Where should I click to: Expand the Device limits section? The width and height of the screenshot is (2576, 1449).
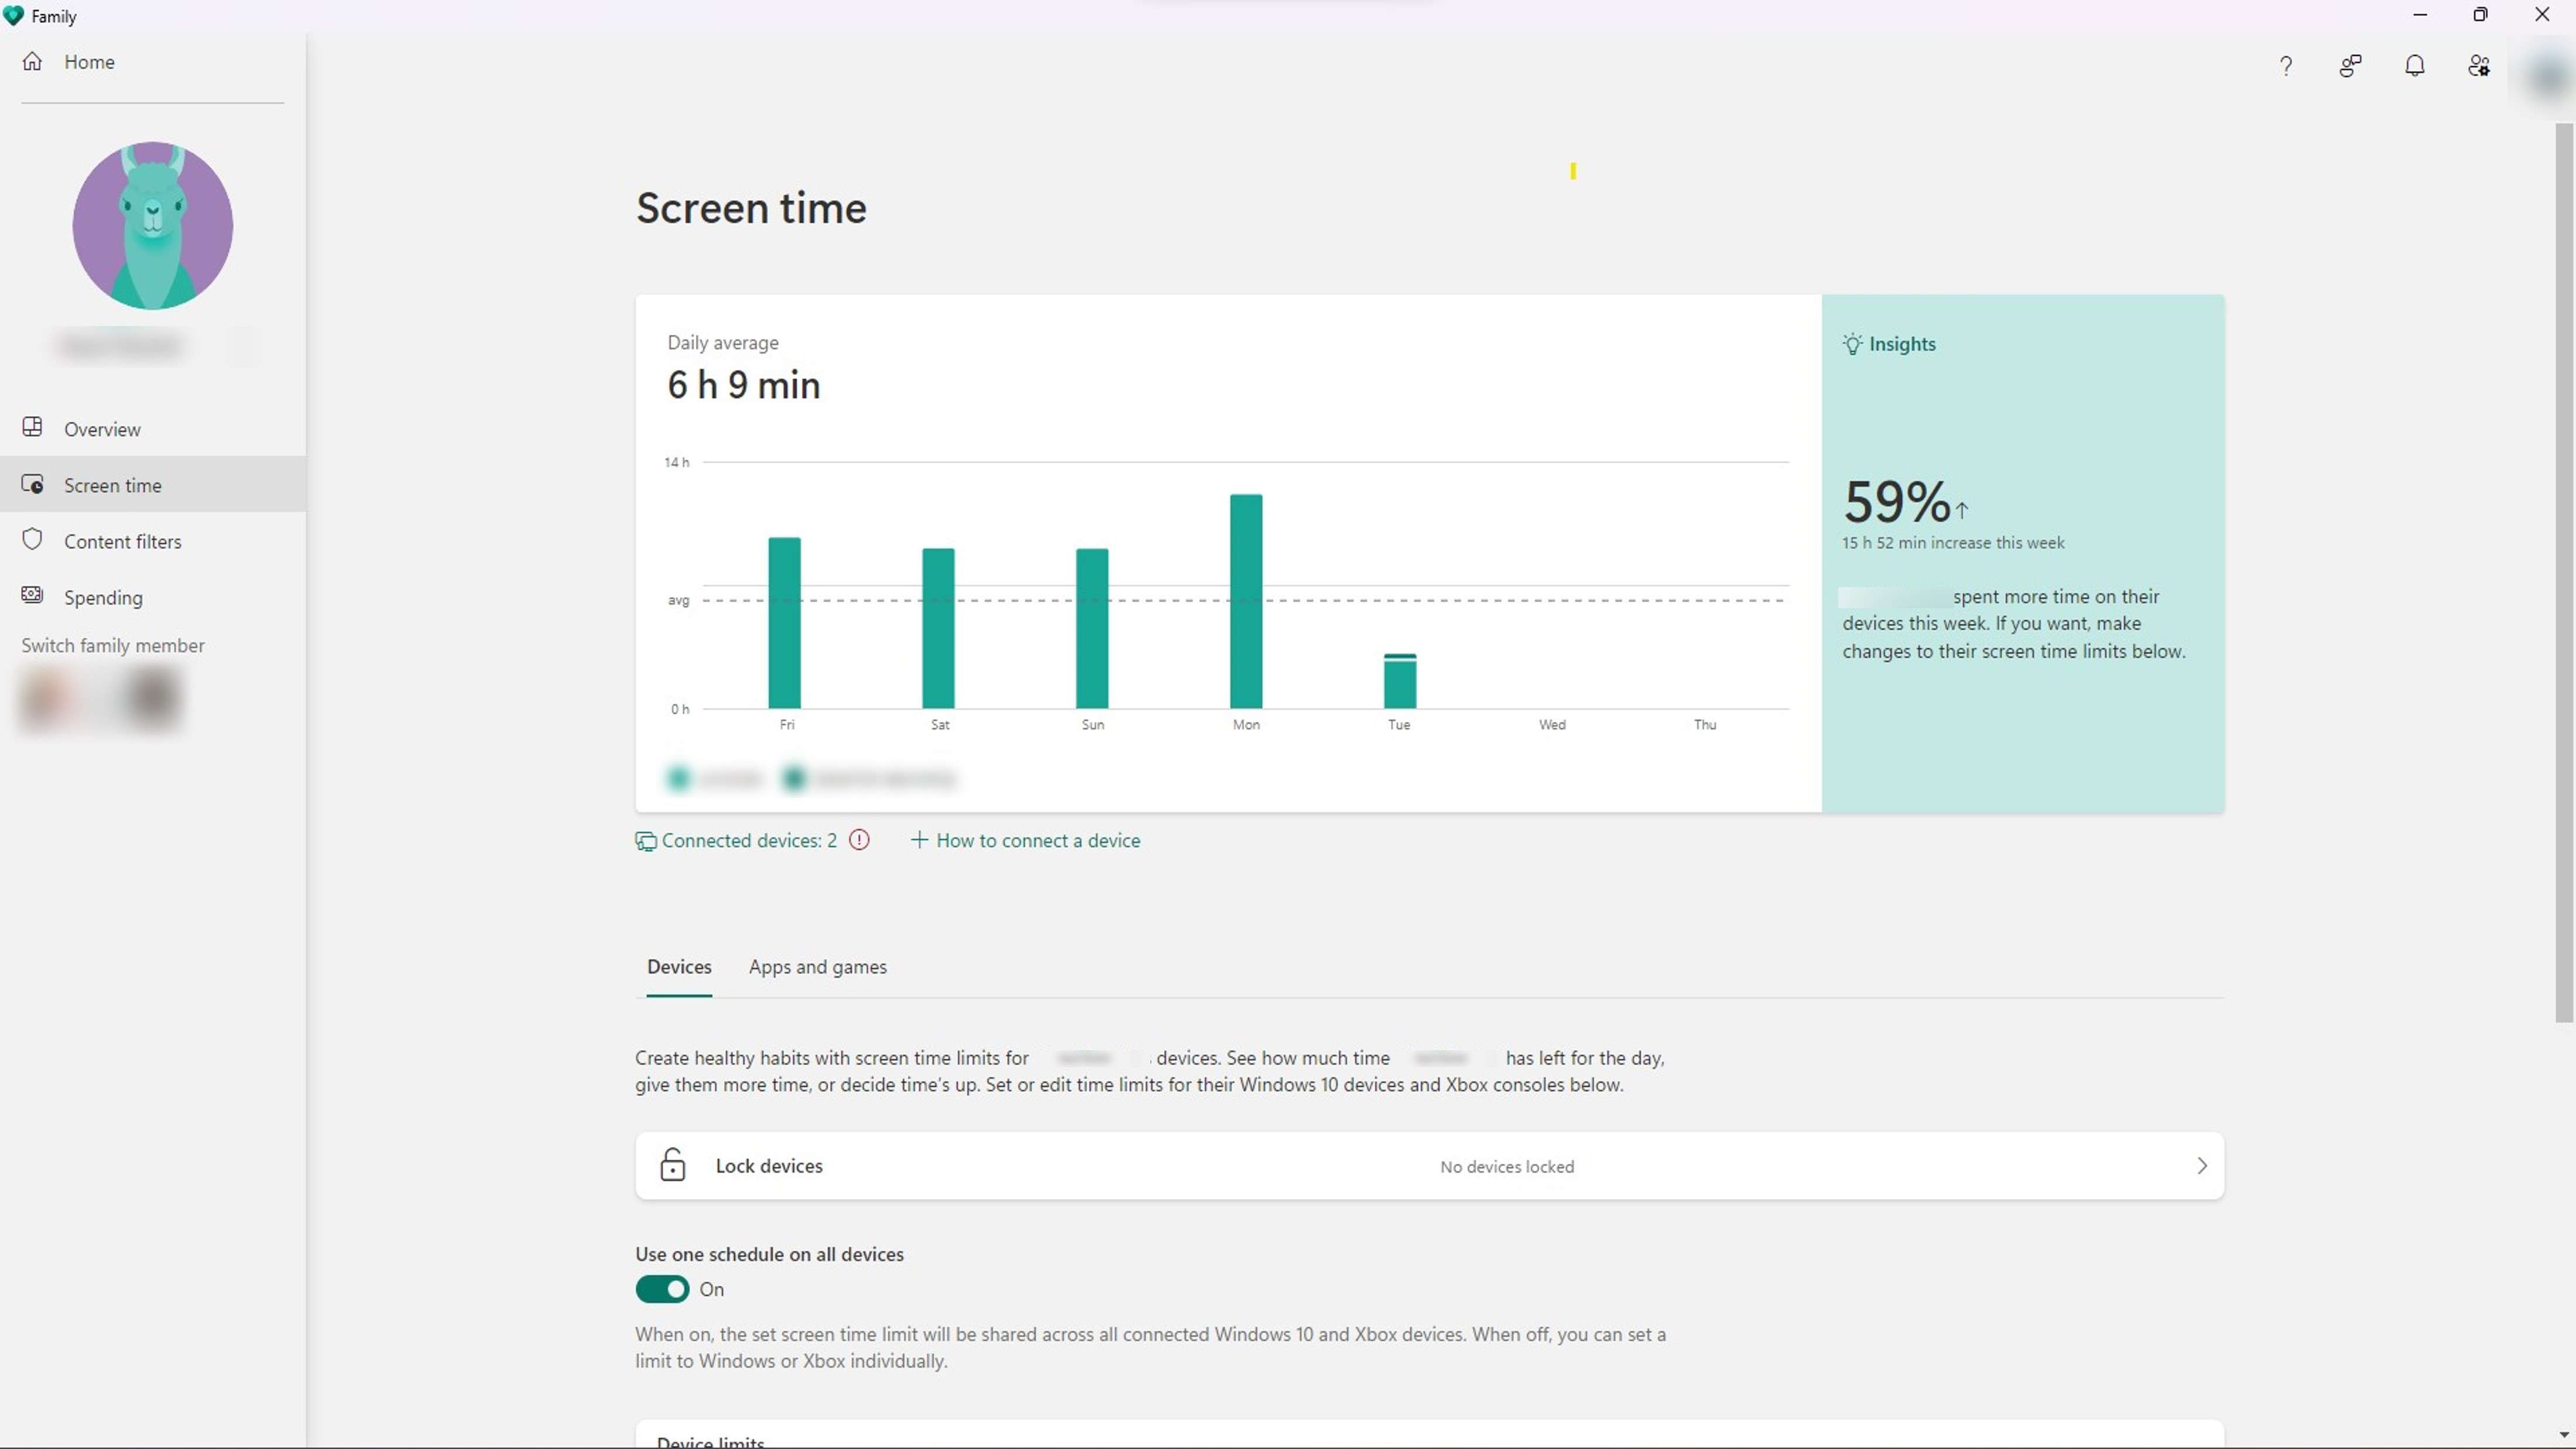(1430, 1440)
